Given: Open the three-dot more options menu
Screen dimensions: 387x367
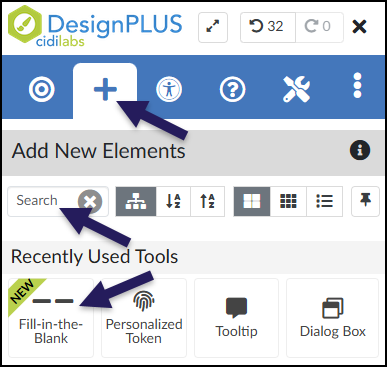Looking at the screenshot, I should (357, 85).
